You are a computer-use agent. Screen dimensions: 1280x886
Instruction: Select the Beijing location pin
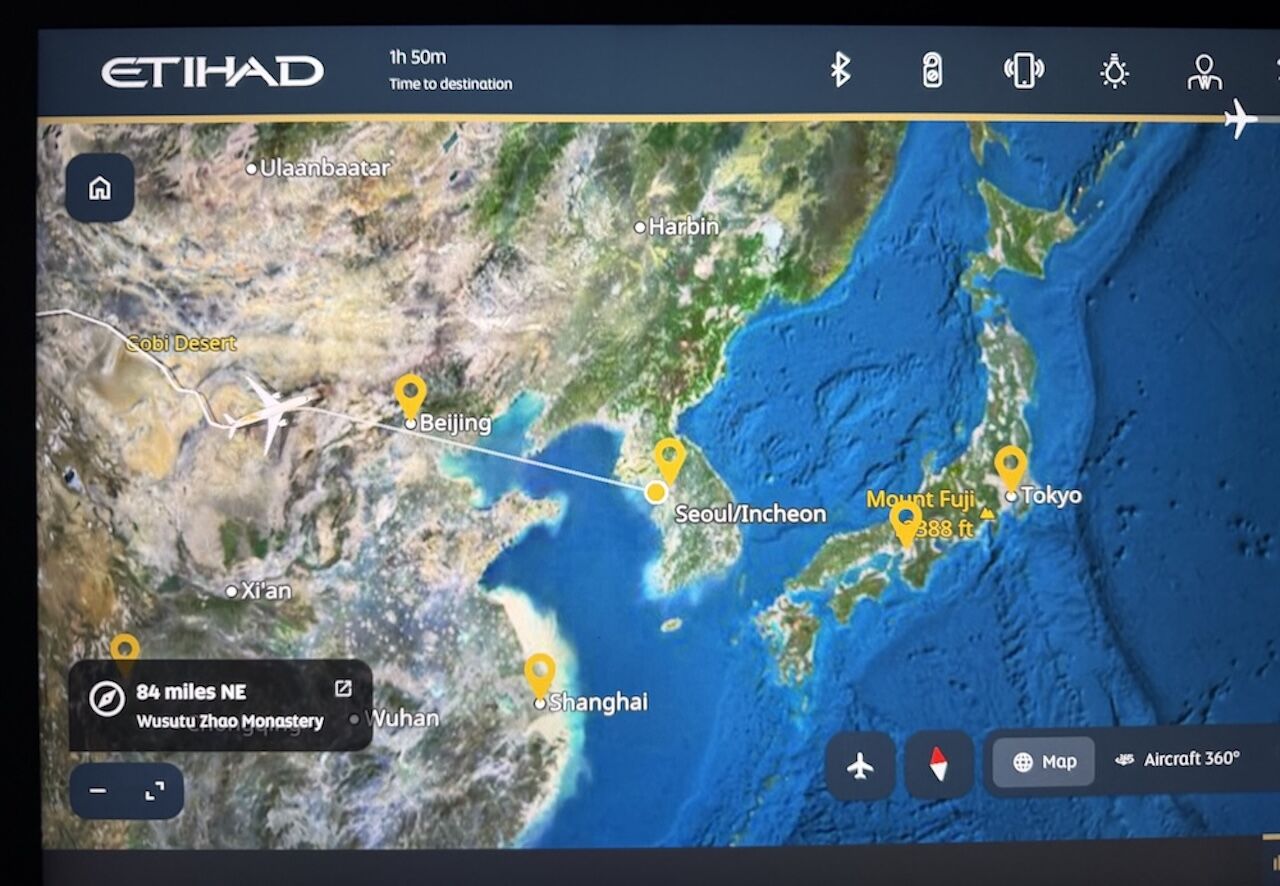tap(410, 396)
